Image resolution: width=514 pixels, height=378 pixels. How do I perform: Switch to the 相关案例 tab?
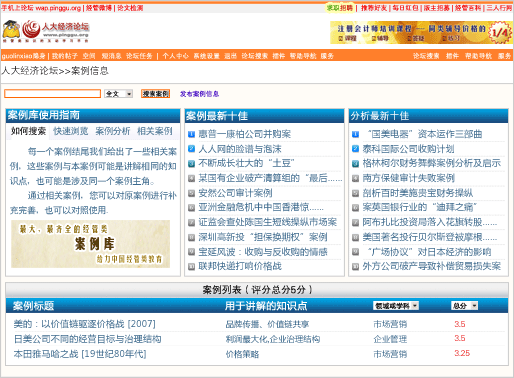pos(155,131)
